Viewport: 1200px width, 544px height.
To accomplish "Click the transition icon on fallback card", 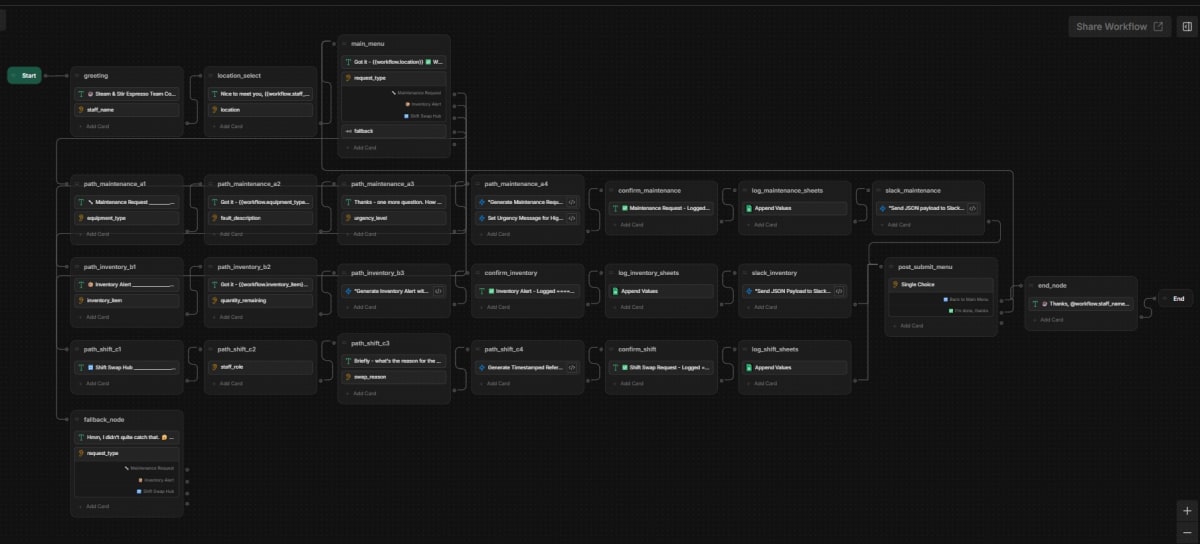I will coord(348,130).
